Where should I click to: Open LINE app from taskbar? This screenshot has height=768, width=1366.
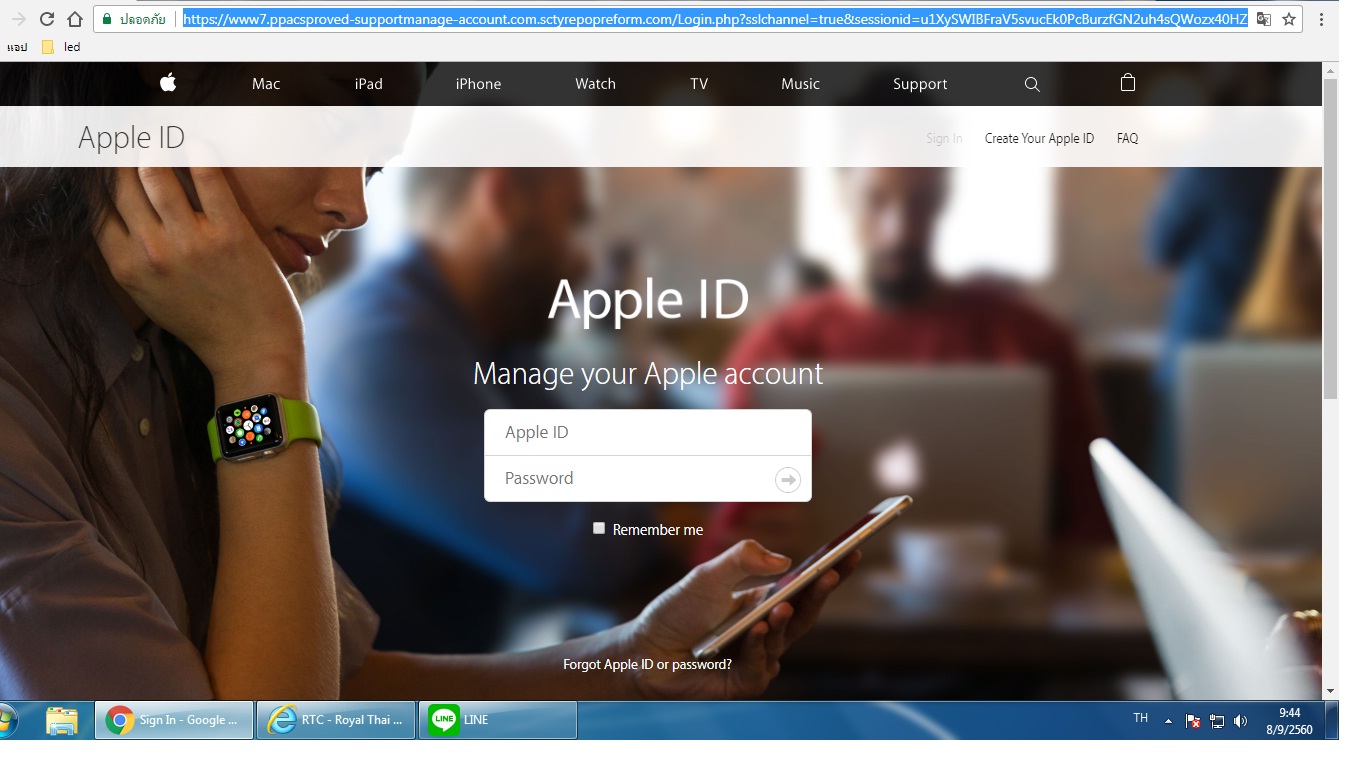(497, 720)
